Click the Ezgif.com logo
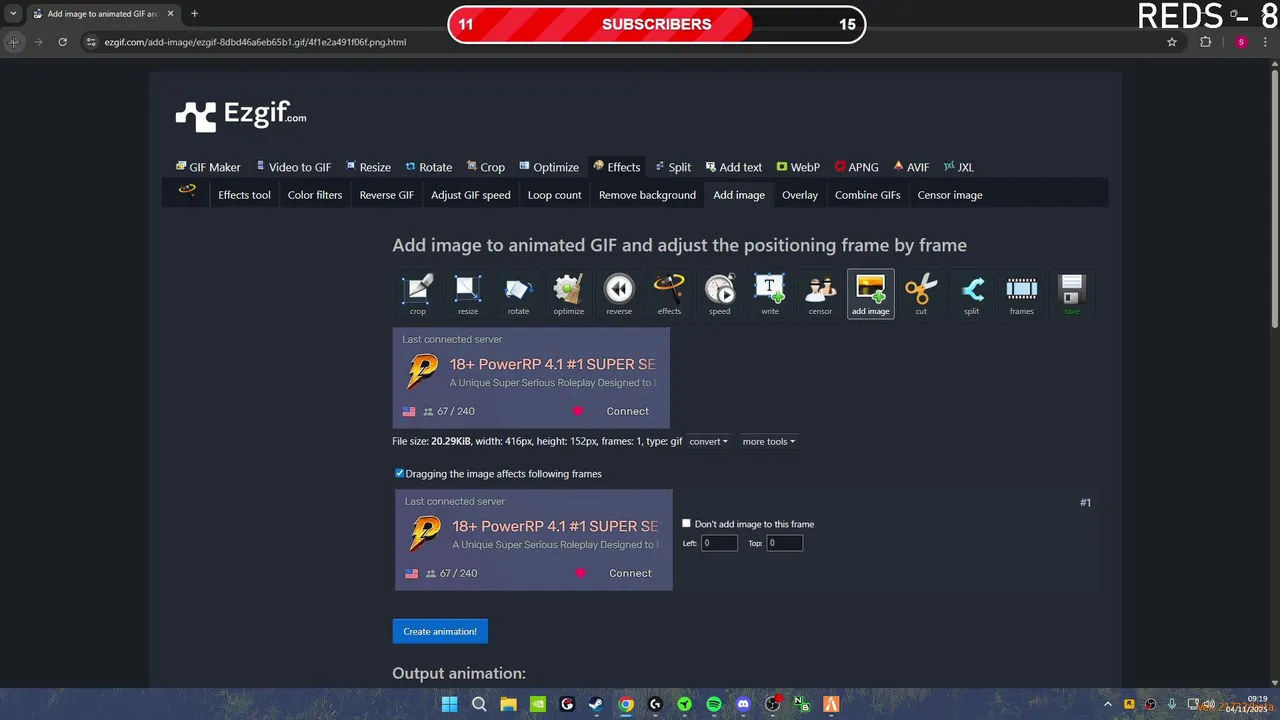Viewport: 1280px width, 720px height. 241,116
